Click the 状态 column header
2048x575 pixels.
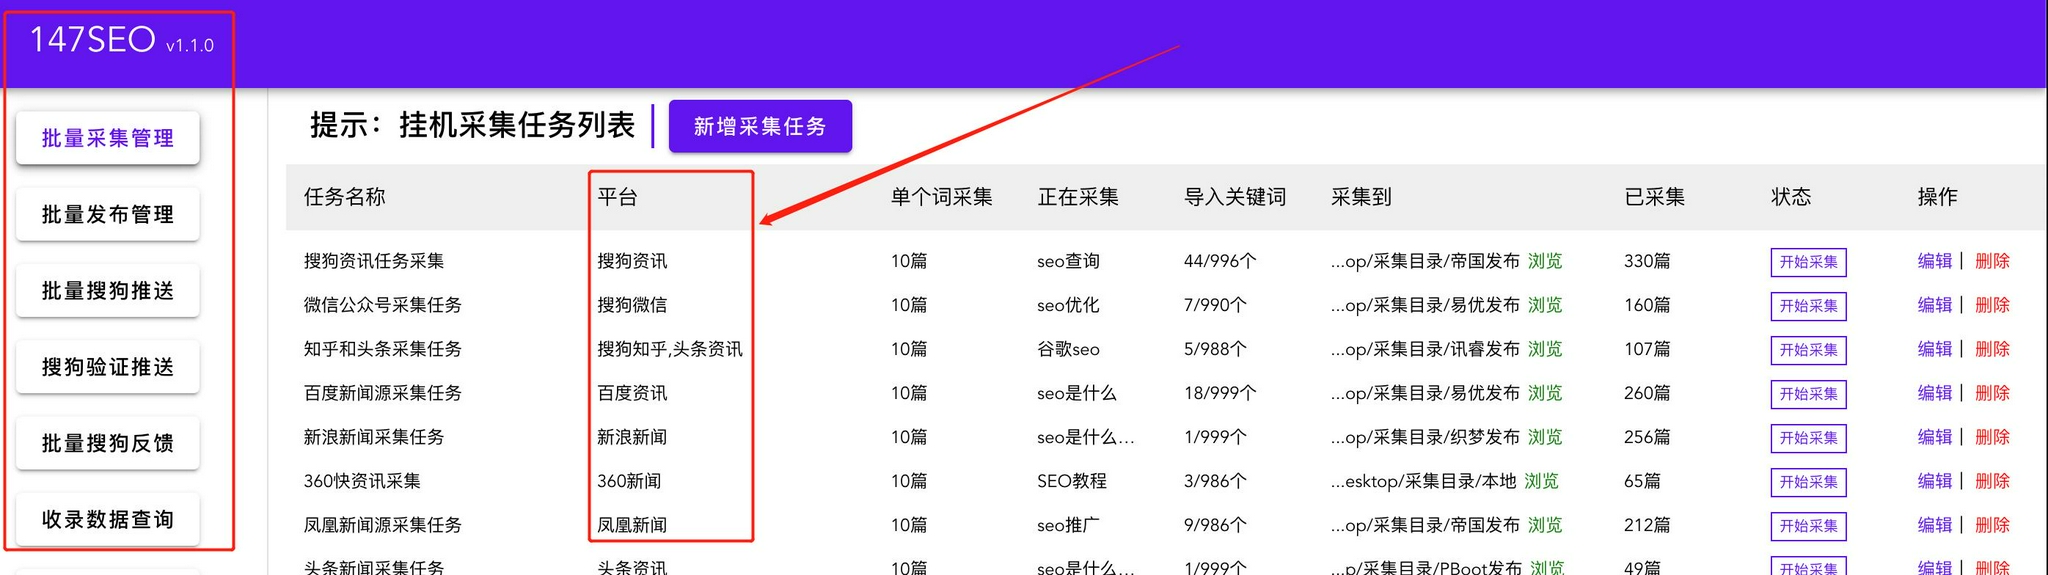pyautogui.click(x=1791, y=197)
